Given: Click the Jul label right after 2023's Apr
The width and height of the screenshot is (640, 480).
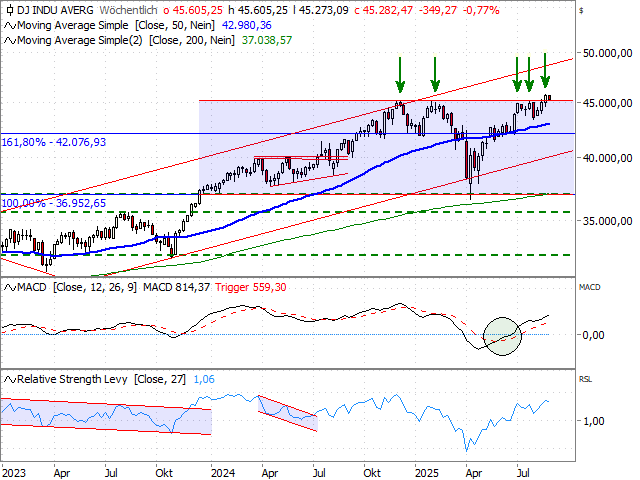Looking at the screenshot, I should [x=111, y=473].
